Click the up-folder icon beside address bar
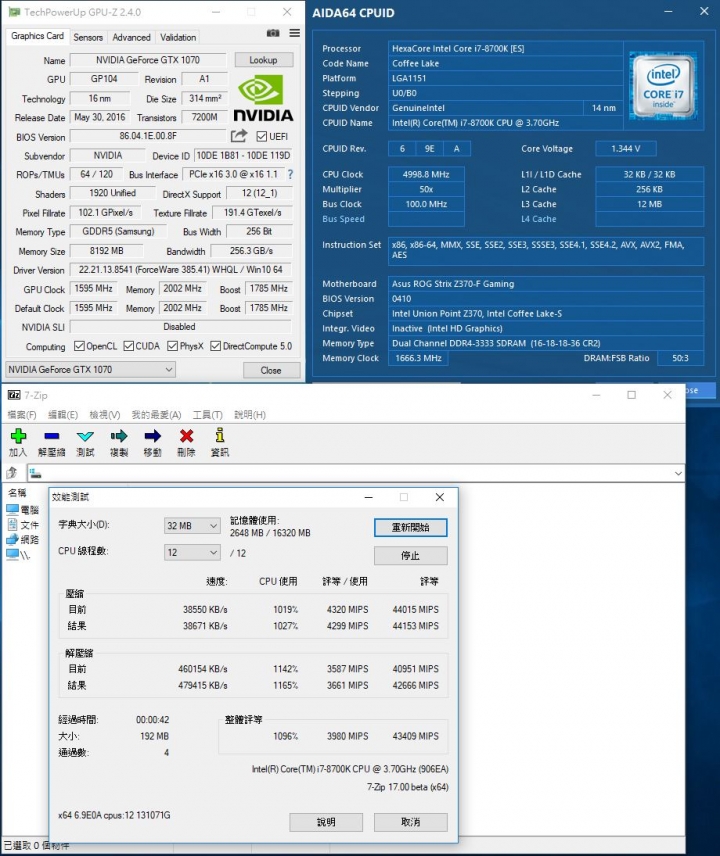This screenshot has height=856, width=720. click(13, 473)
